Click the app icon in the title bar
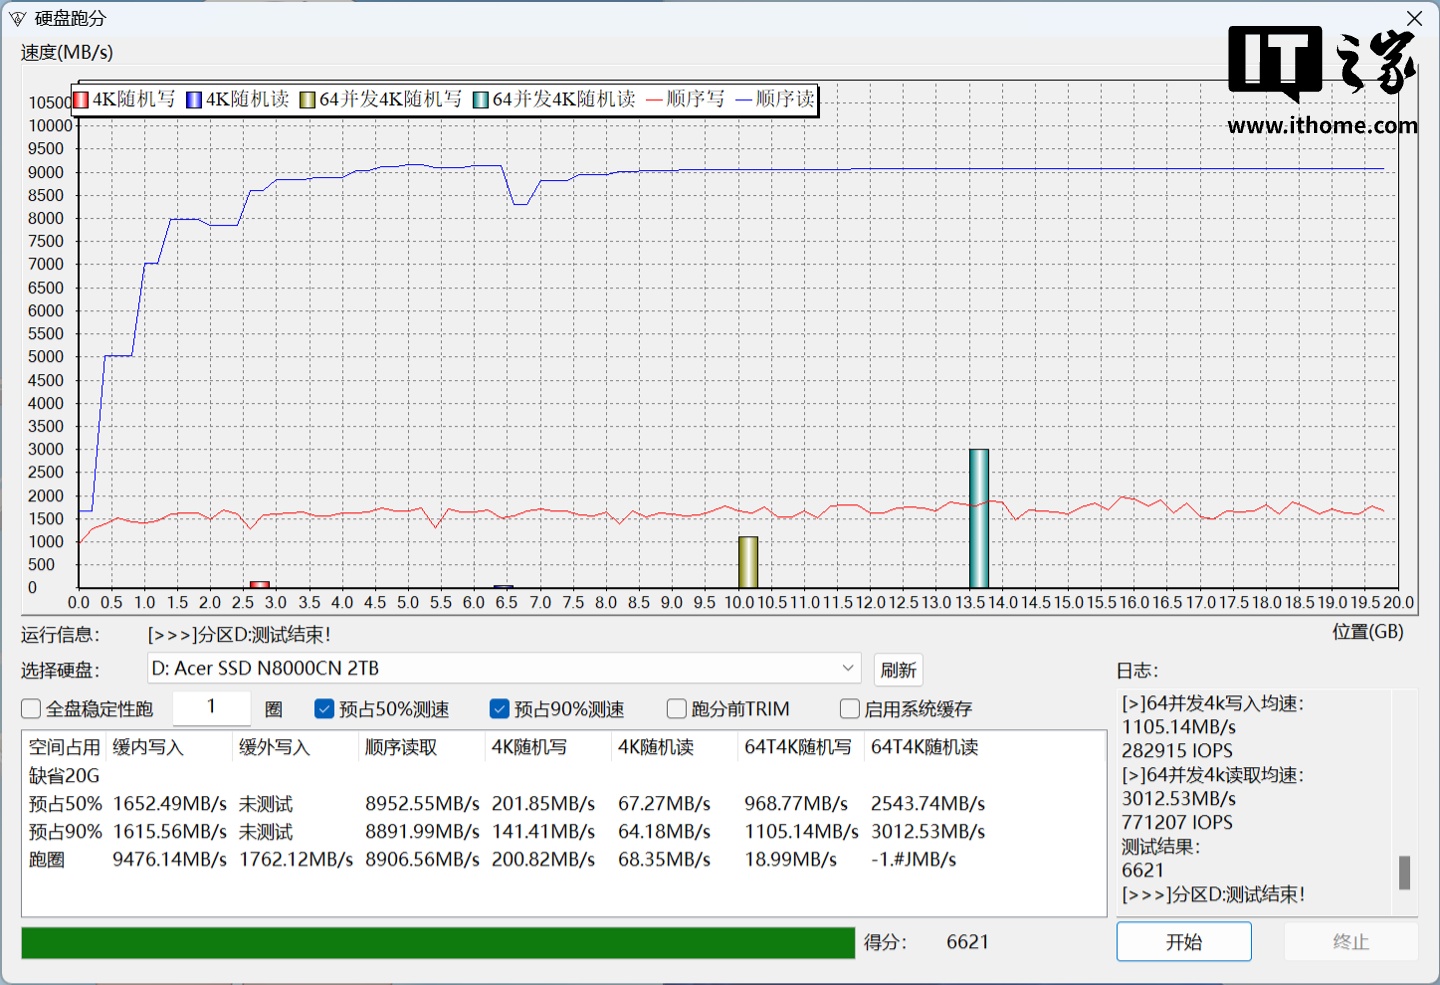This screenshot has width=1440, height=985. [x=17, y=19]
